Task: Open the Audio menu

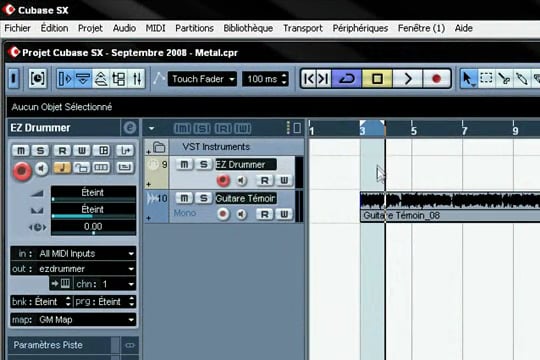Action: 124,28
